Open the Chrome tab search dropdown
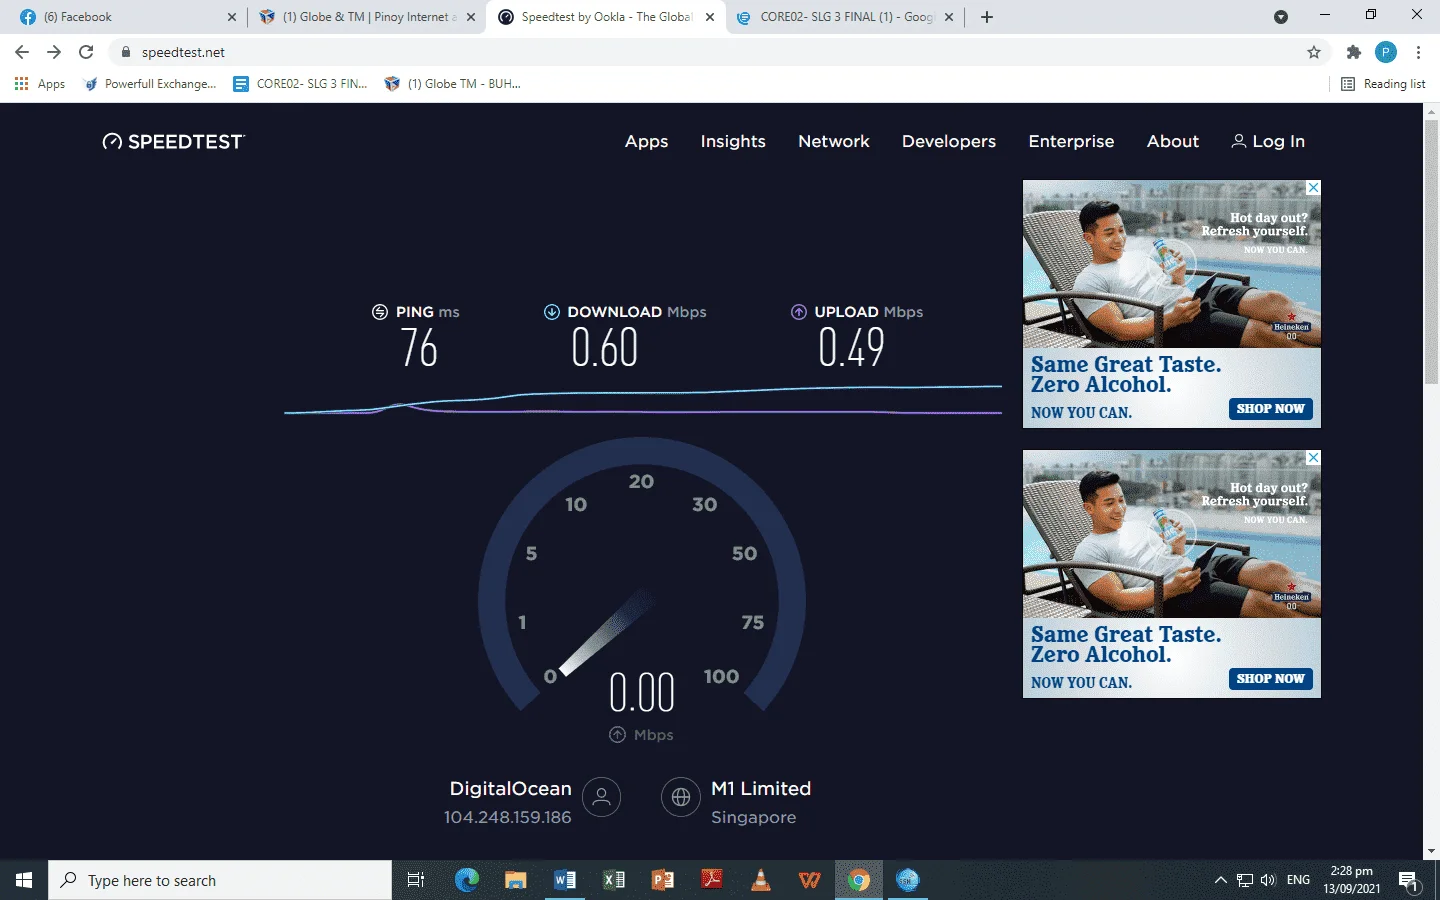 click(1281, 17)
